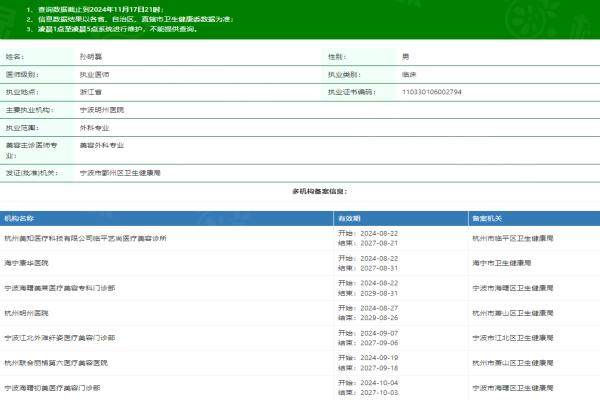This screenshot has width=600, height=400.
Task: Click end date 2027-09-18
Action: point(379,367)
